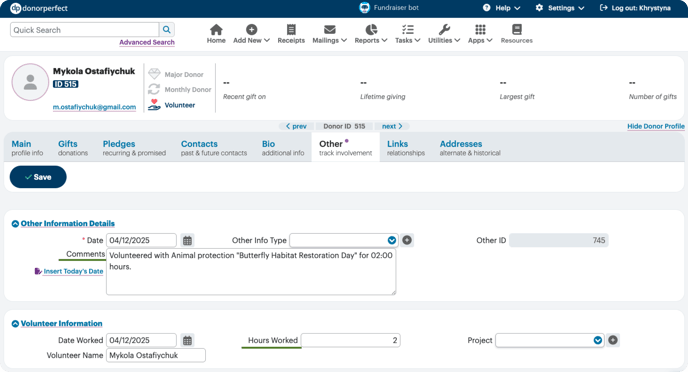Switch to the Contacts tab
This screenshot has height=372, width=688.
point(214,148)
